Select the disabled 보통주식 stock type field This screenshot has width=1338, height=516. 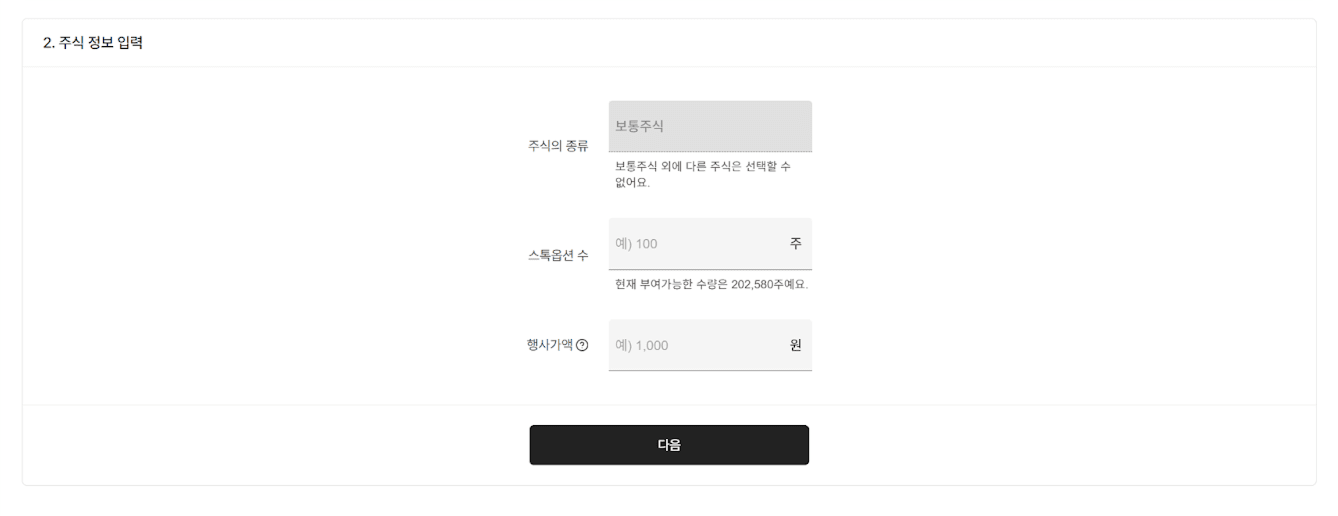pyautogui.click(x=710, y=126)
